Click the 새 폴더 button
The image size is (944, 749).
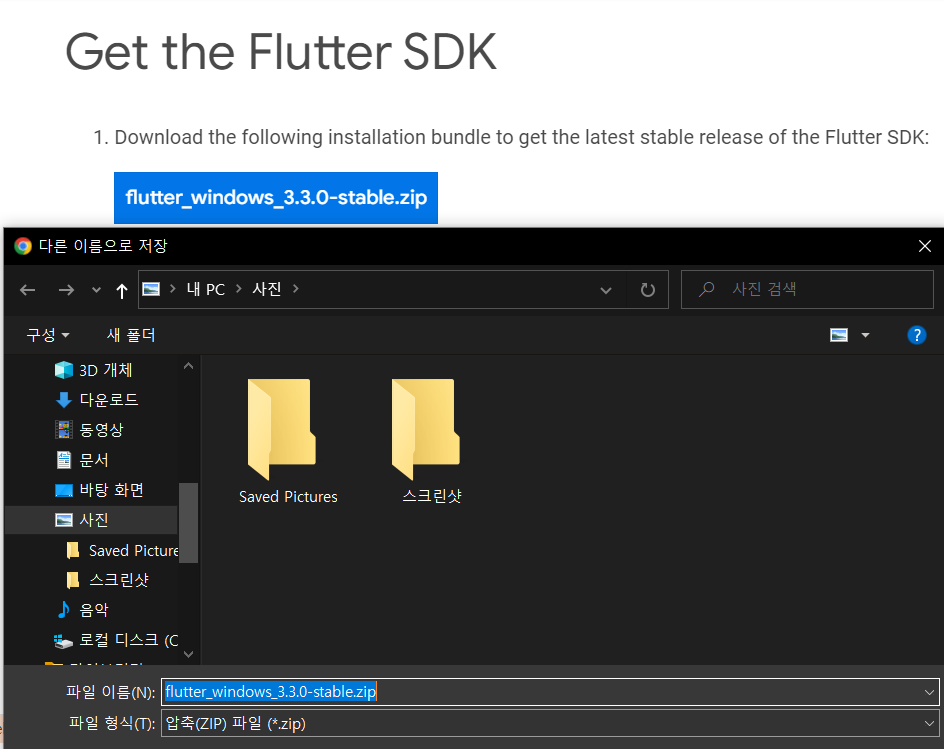pyautogui.click(x=131, y=335)
